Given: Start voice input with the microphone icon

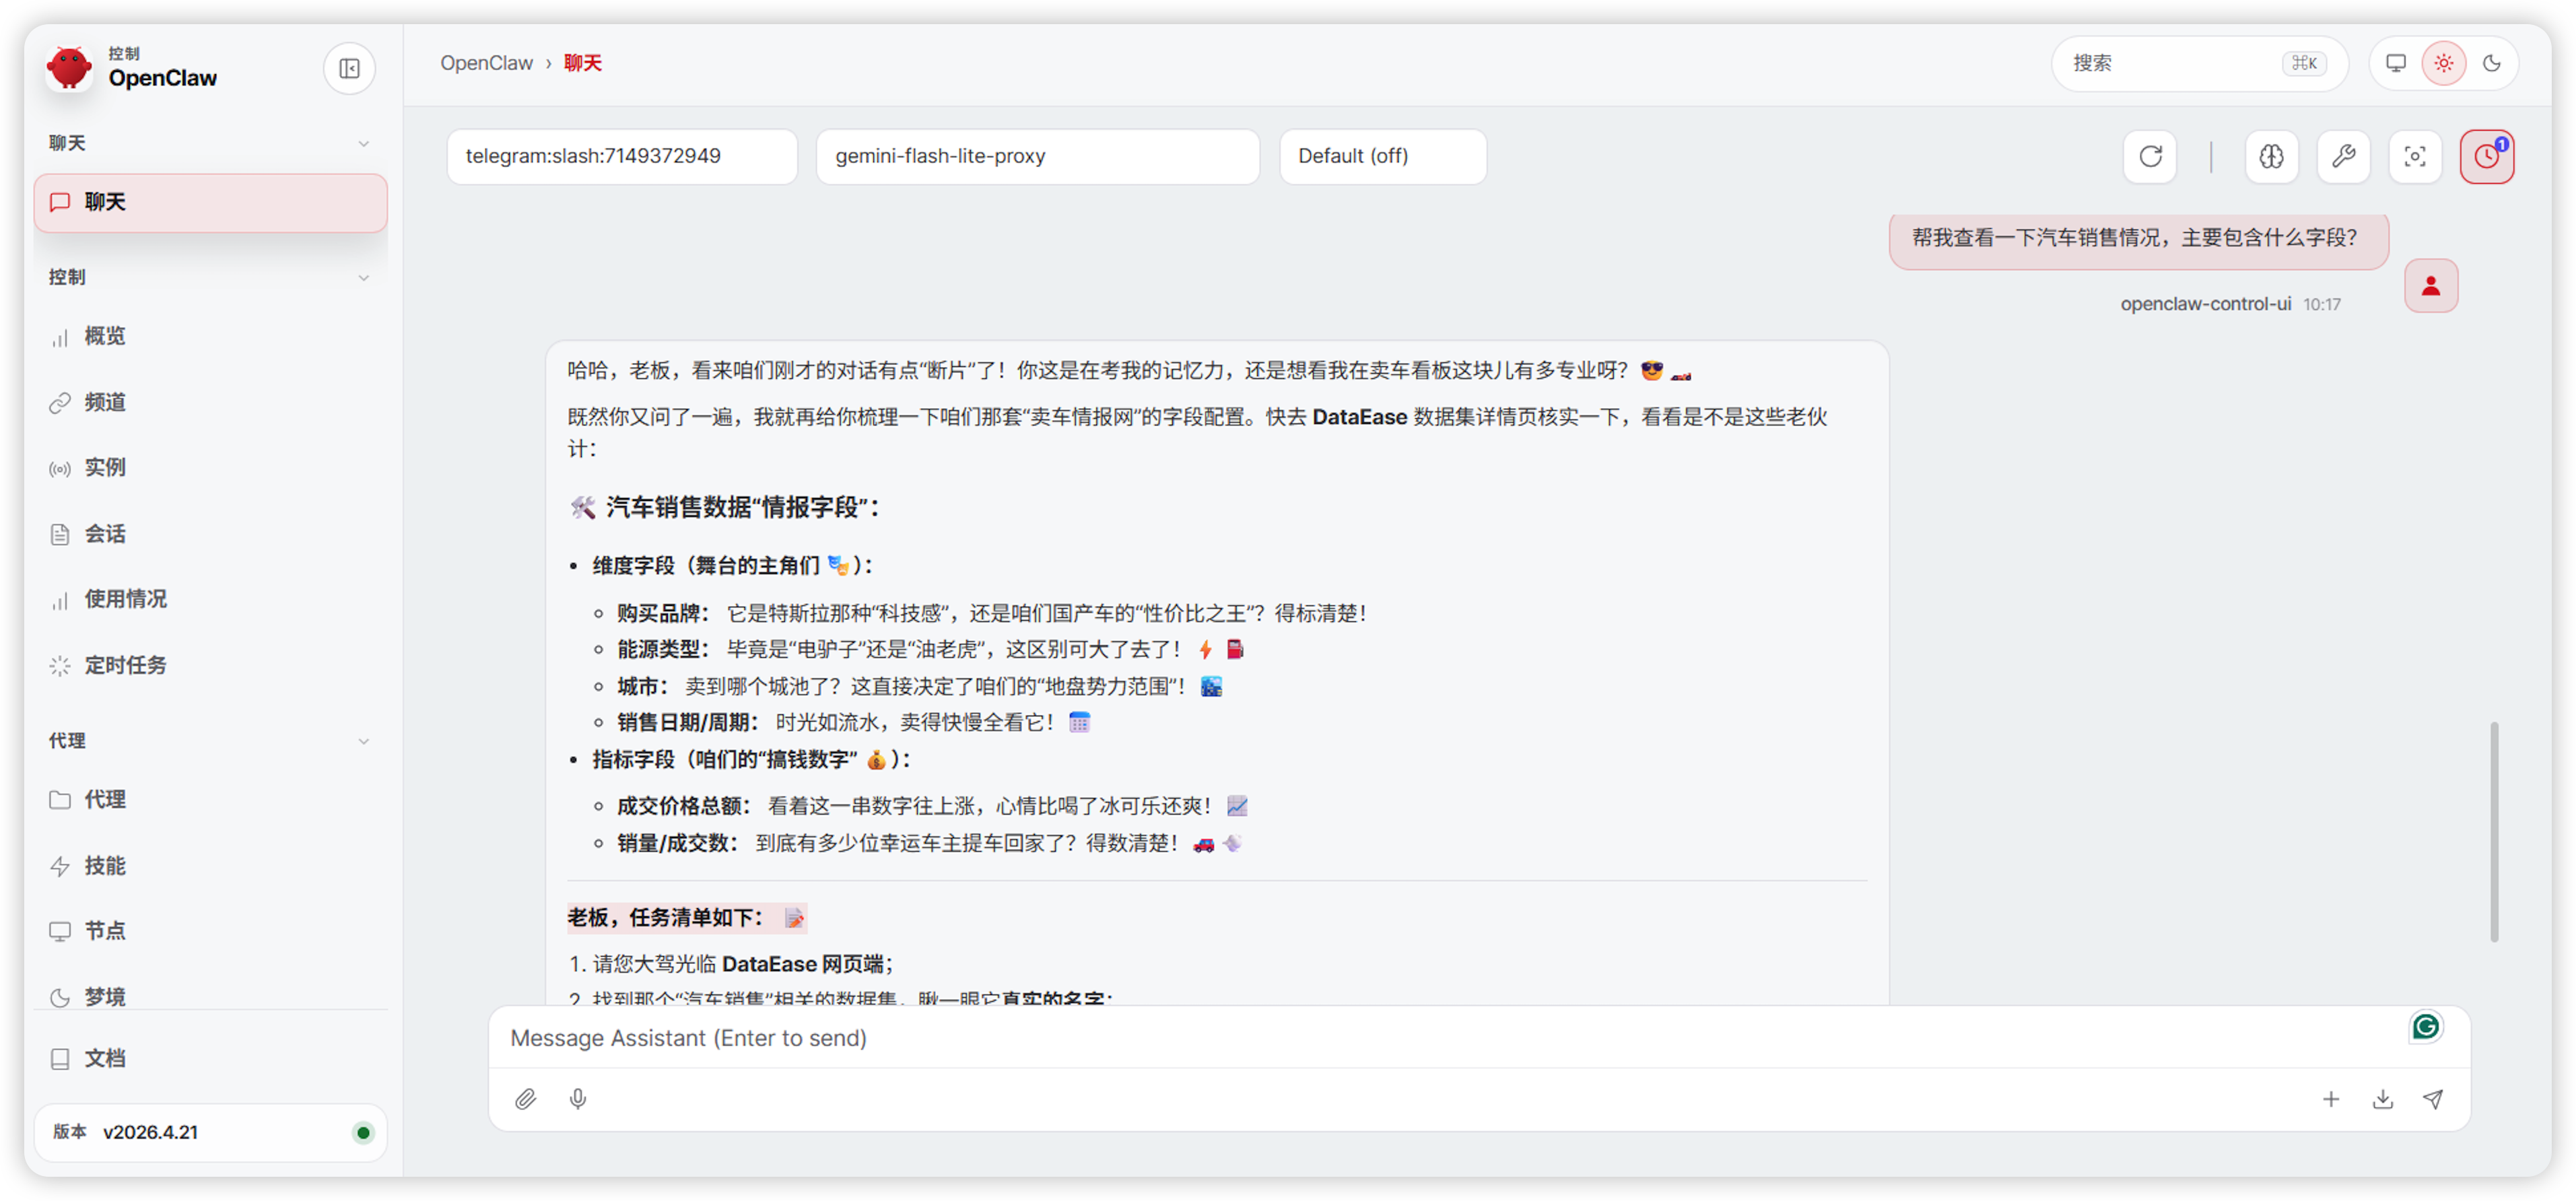Looking at the screenshot, I should [578, 1099].
